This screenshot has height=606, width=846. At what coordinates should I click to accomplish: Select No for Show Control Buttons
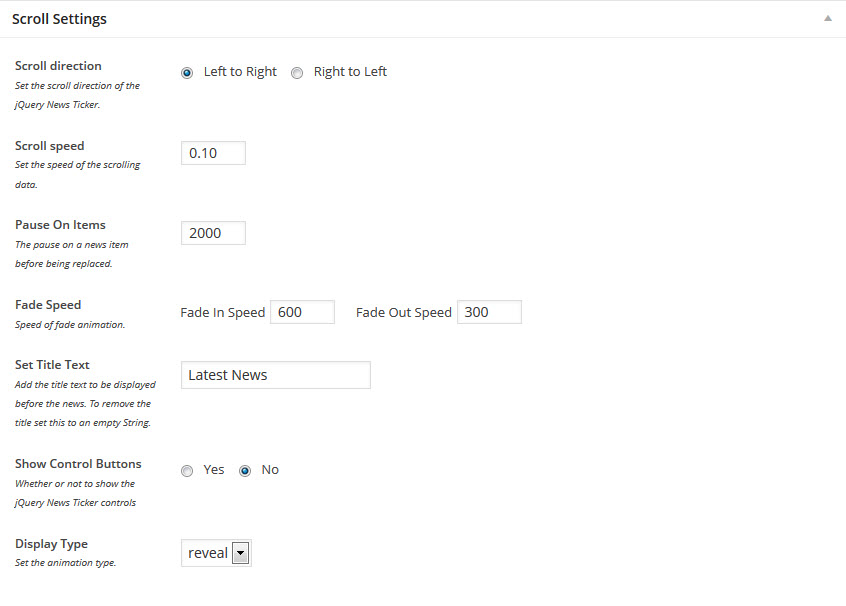click(243, 470)
